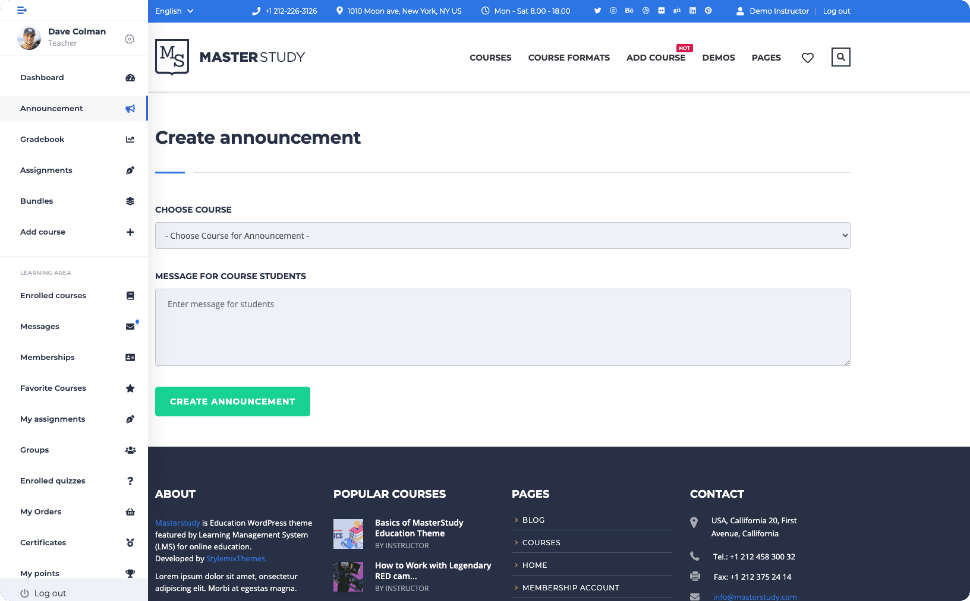
Task: Expand the Blog entry under Pages footer
Action: [533, 520]
